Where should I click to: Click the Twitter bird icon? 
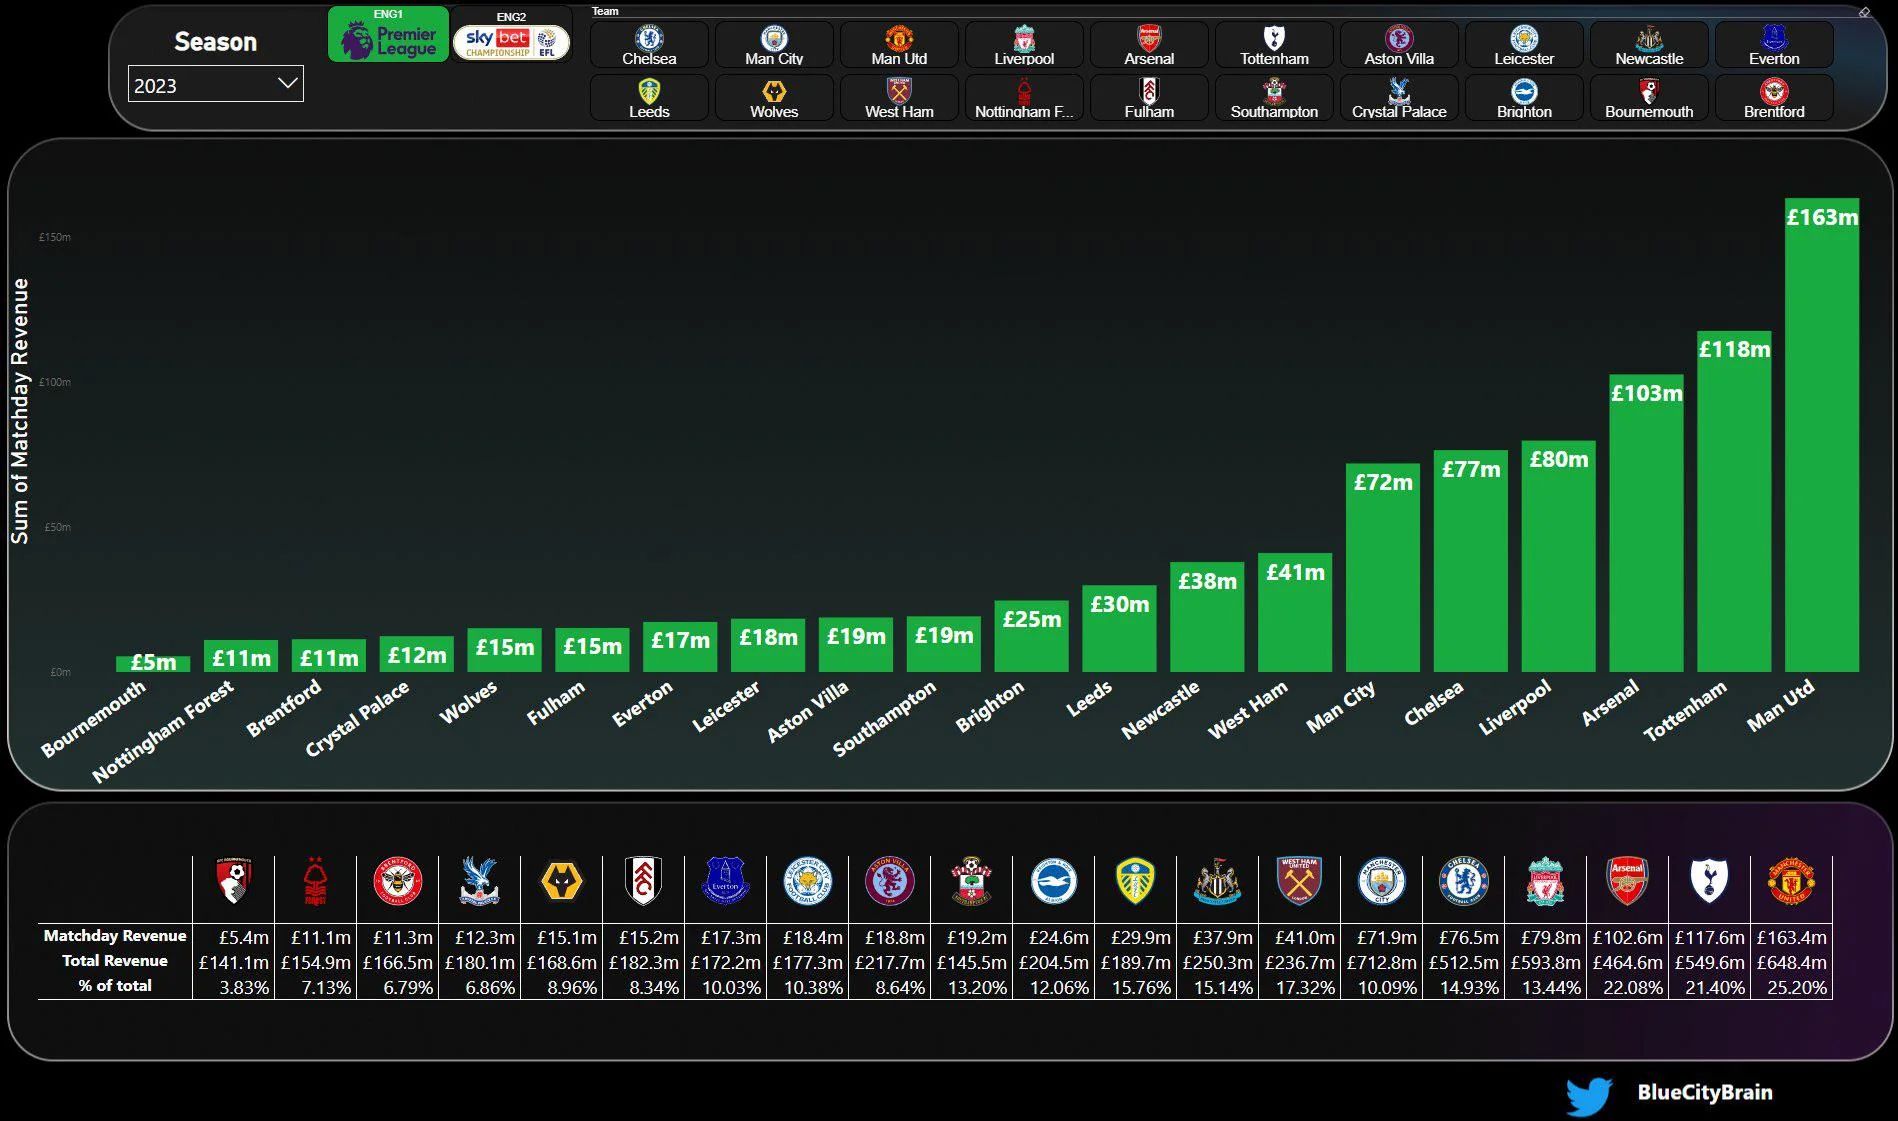point(1589,1096)
